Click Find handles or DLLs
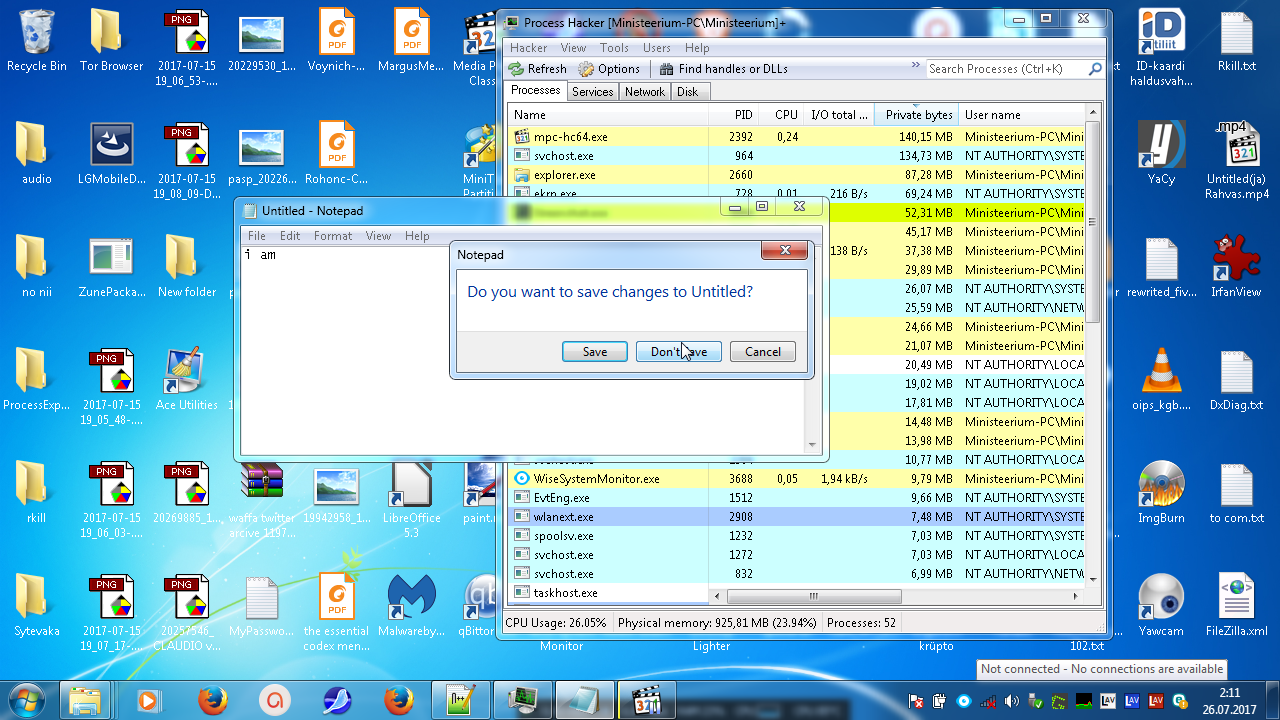 pos(724,69)
